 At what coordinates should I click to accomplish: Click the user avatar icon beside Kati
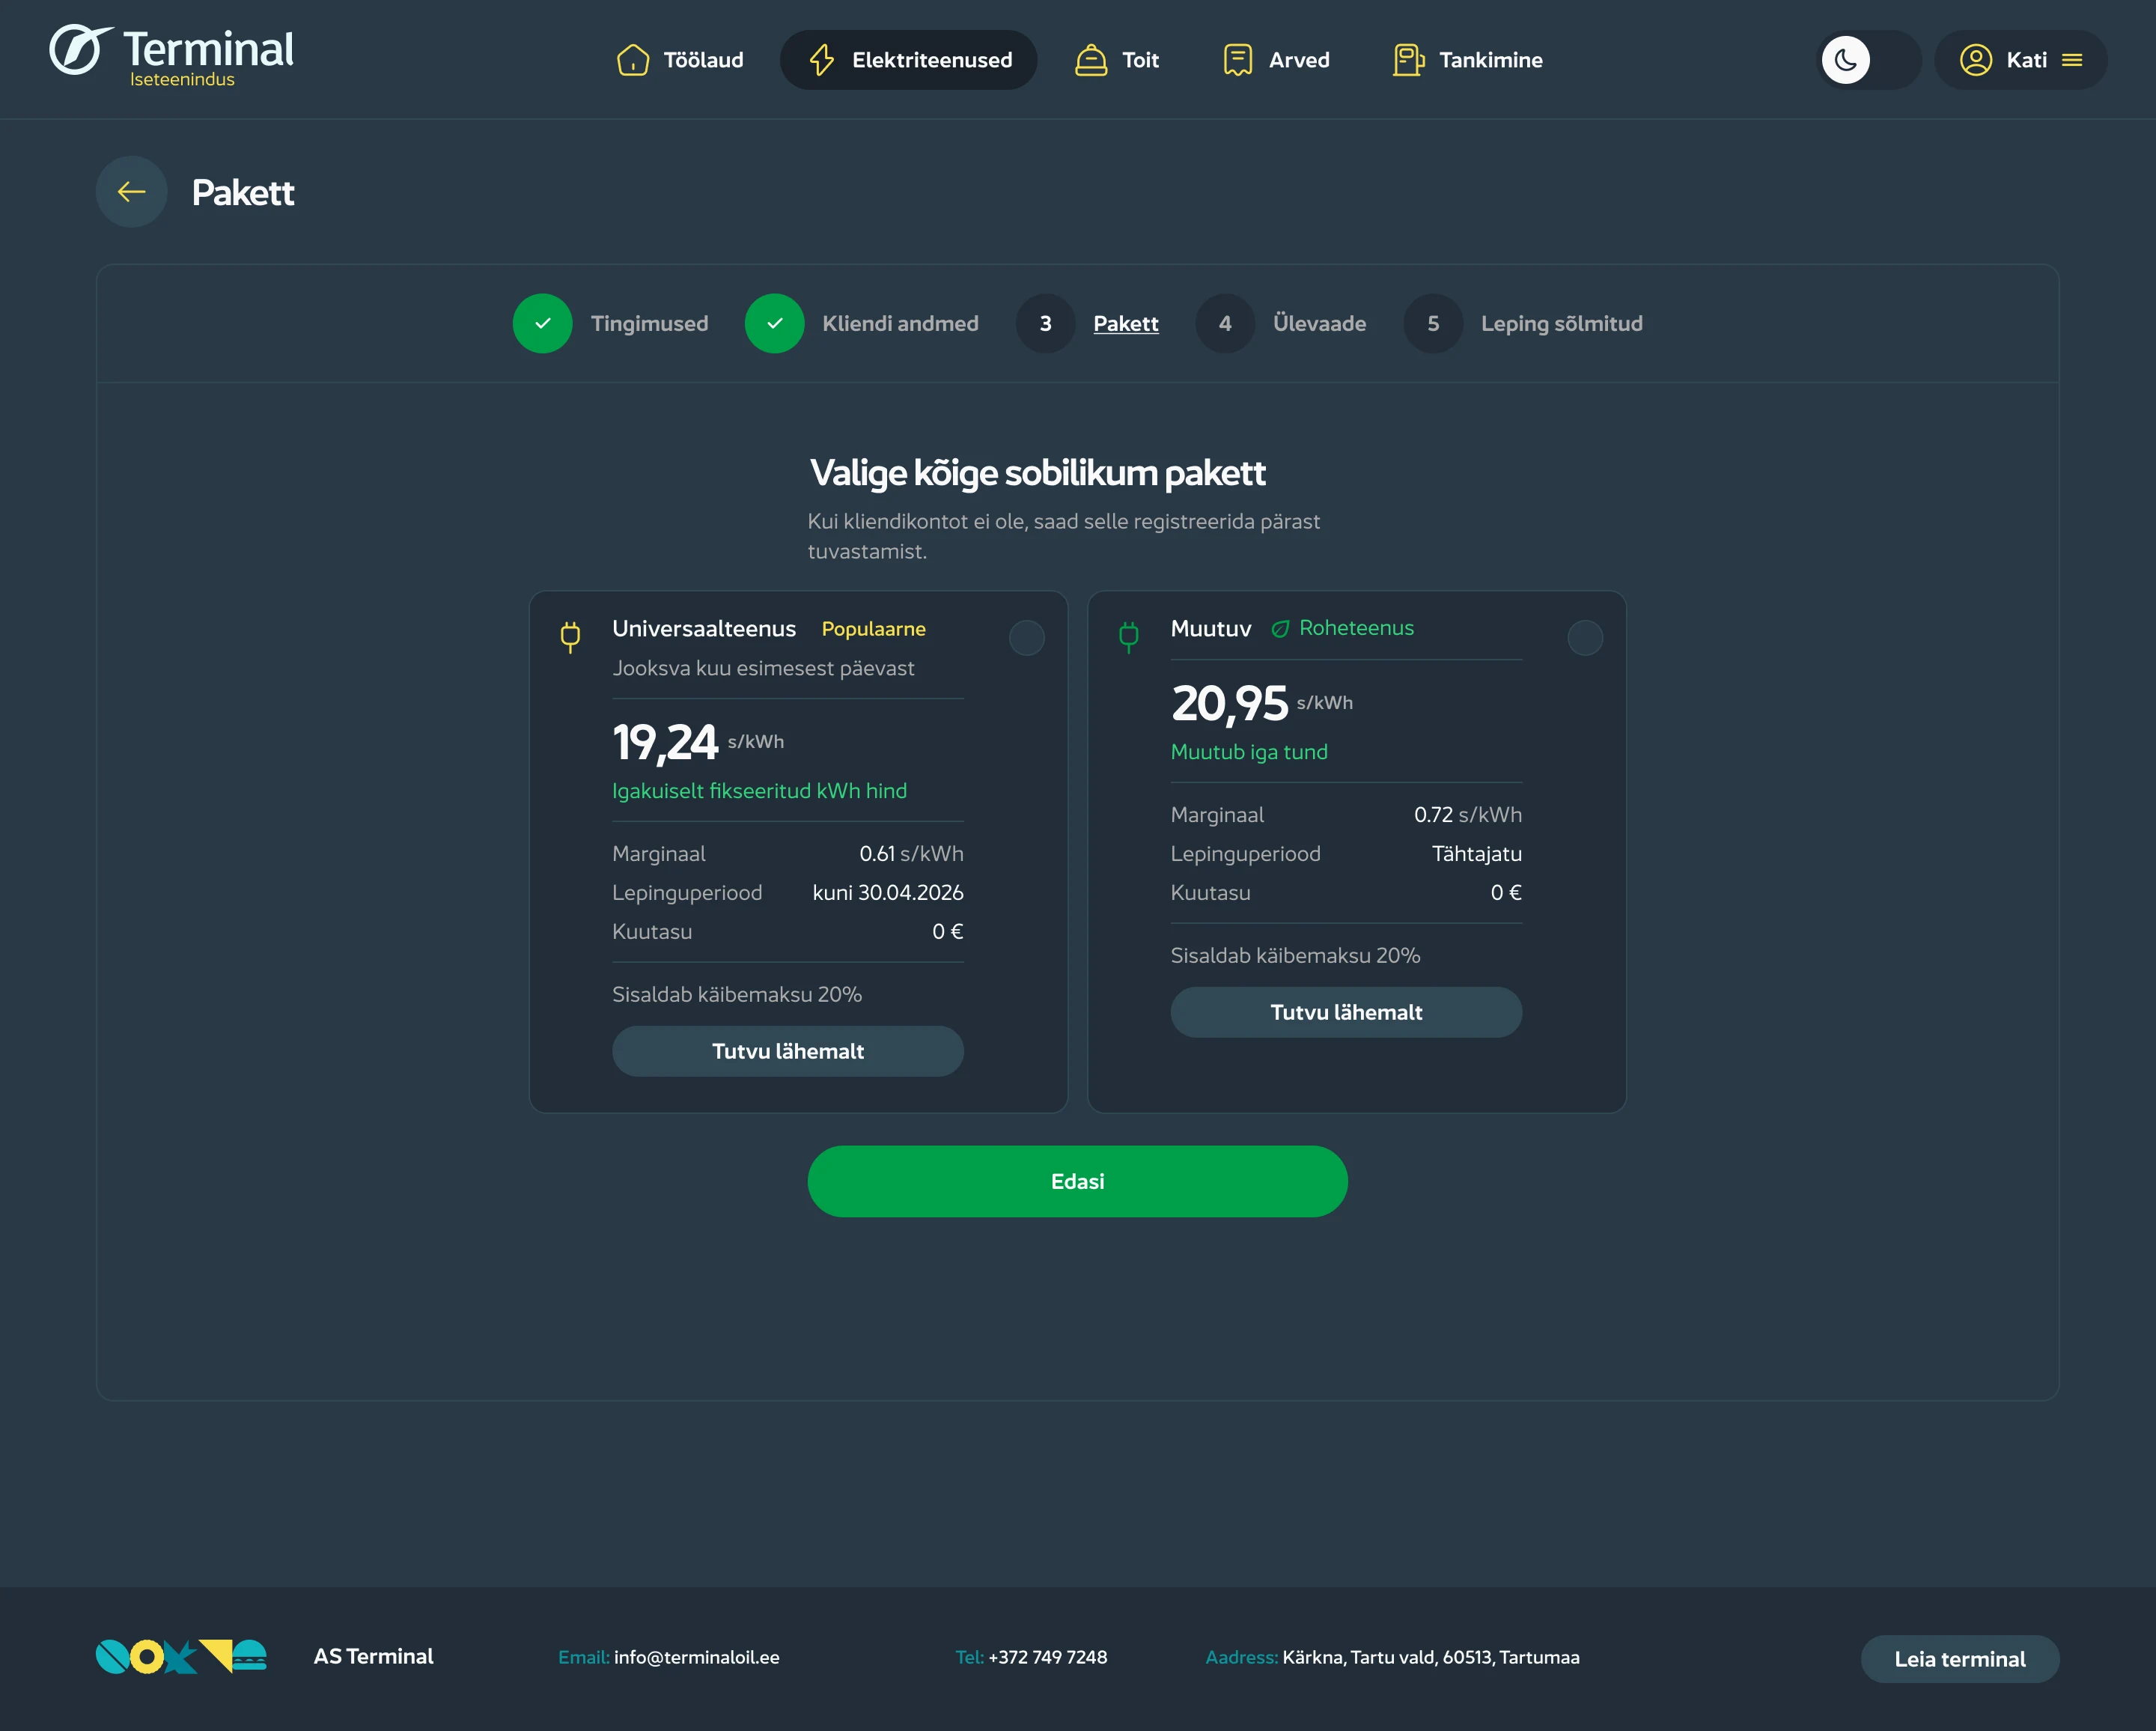click(x=1975, y=60)
